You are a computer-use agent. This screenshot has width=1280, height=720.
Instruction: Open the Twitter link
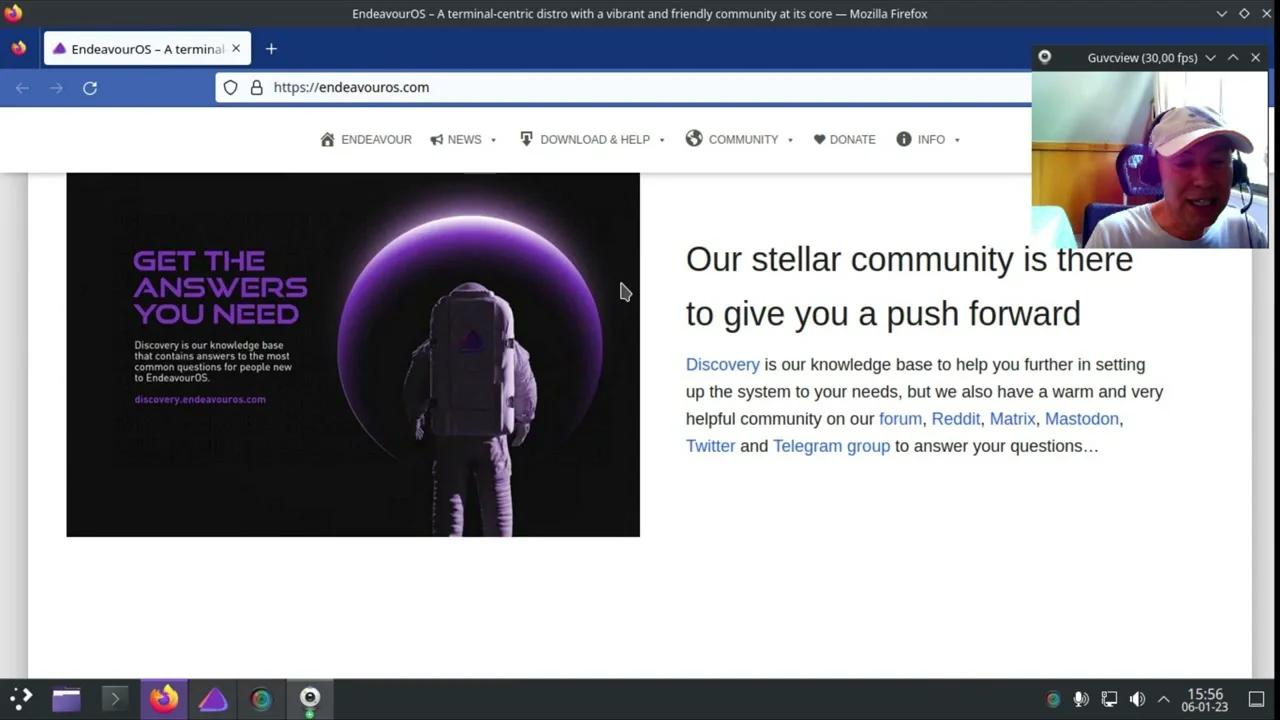[710, 446]
